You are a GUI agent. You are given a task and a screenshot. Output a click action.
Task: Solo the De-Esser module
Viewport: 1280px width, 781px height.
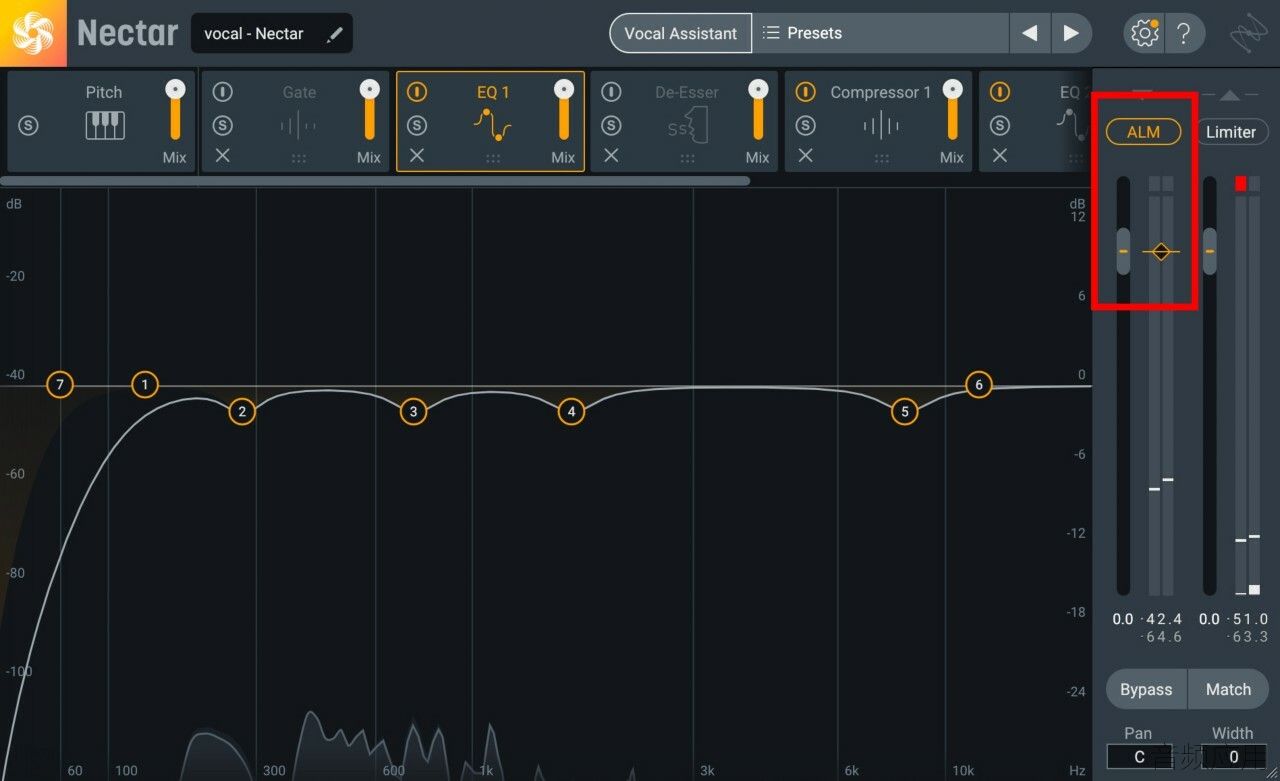pyautogui.click(x=611, y=126)
